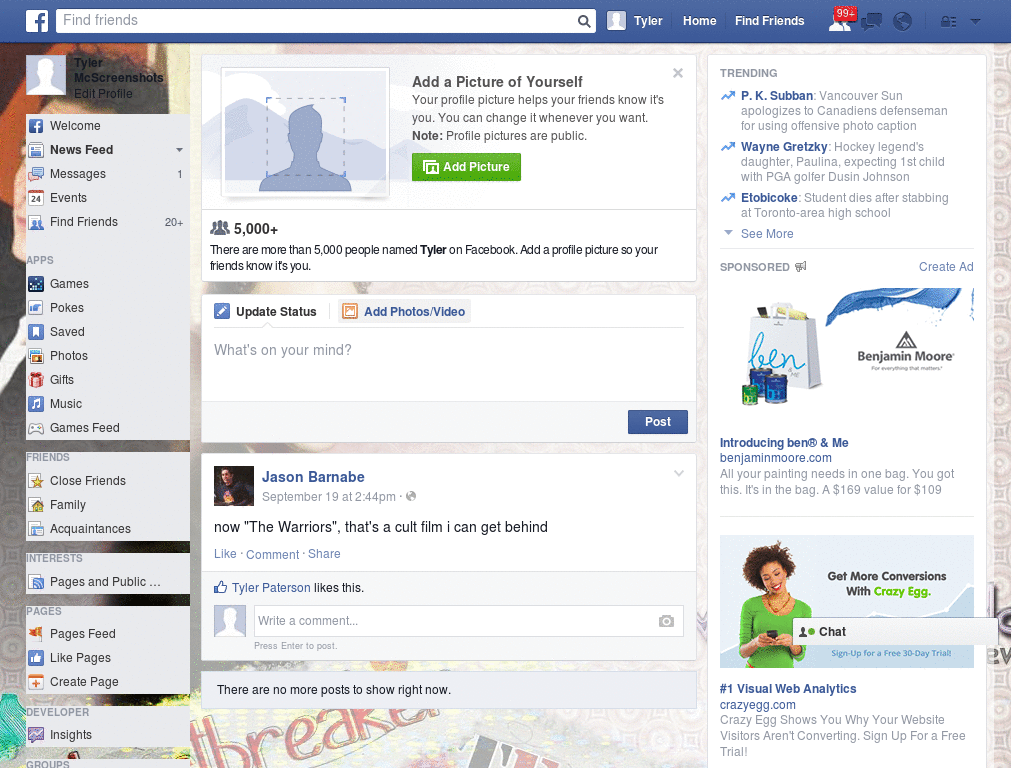Open privacy shortcuts lock icon

[948, 22]
